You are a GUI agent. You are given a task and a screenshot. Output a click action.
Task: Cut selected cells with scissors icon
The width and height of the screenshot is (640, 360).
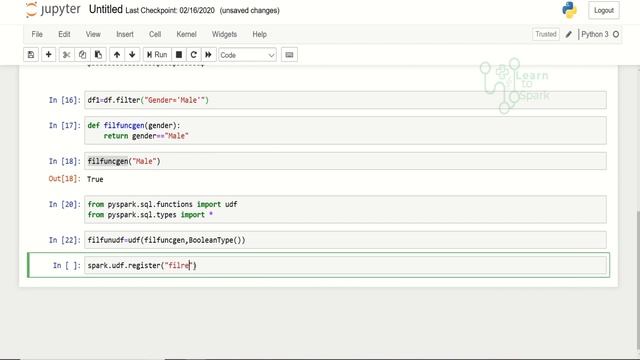pyautogui.click(x=67, y=55)
